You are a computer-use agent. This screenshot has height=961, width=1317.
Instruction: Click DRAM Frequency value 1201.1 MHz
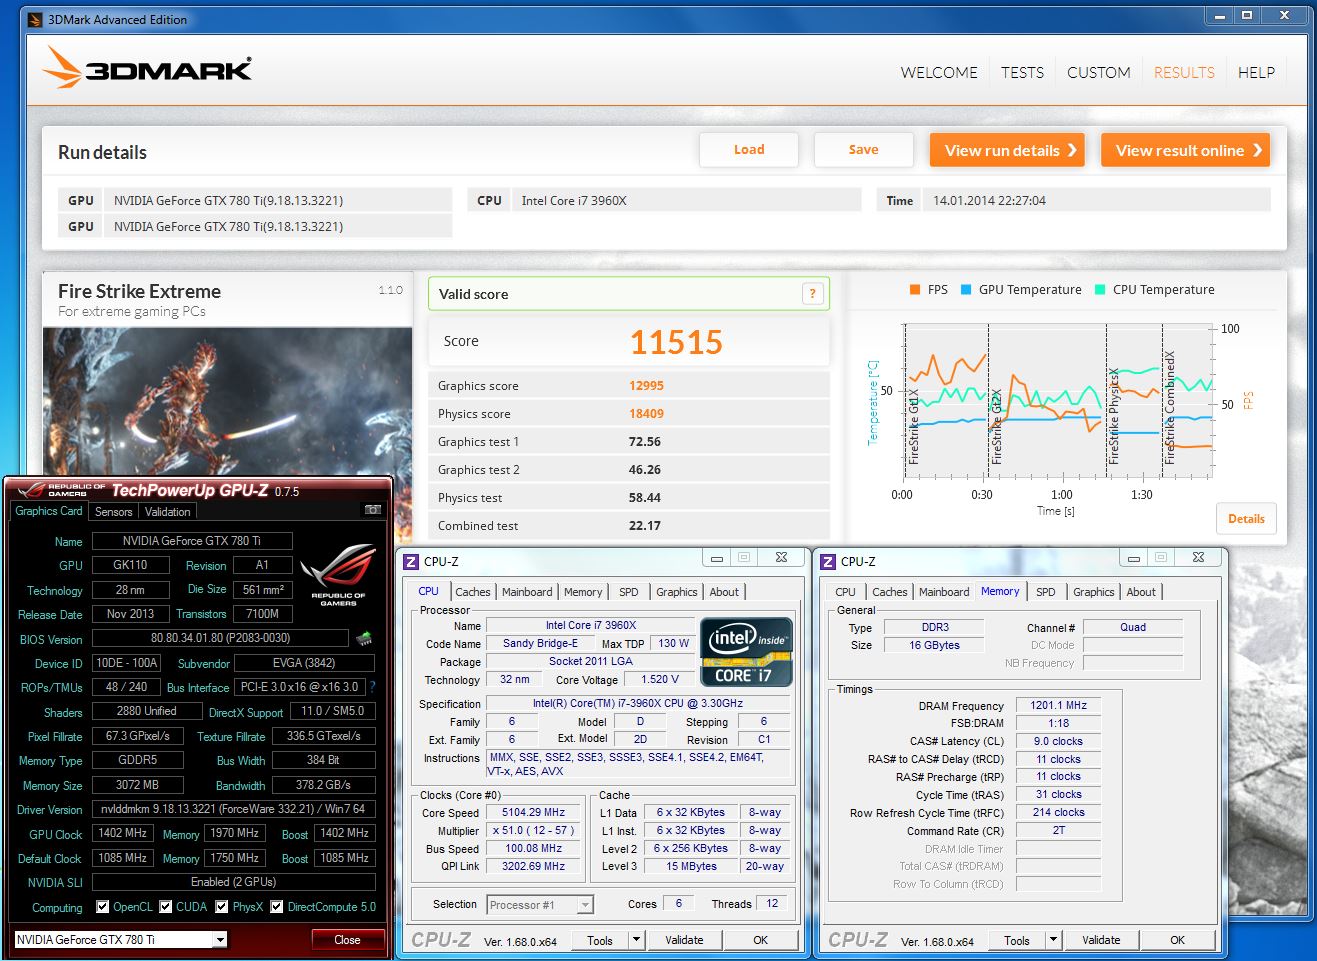click(x=1059, y=706)
